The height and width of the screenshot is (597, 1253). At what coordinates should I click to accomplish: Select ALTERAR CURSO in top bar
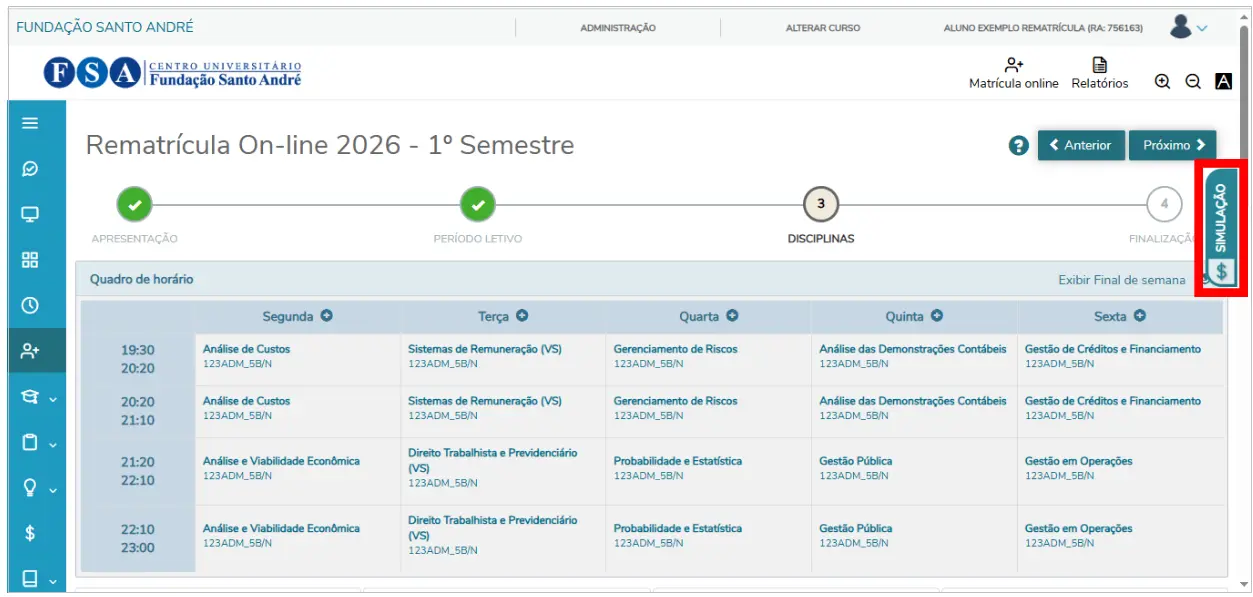click(822, 28)
